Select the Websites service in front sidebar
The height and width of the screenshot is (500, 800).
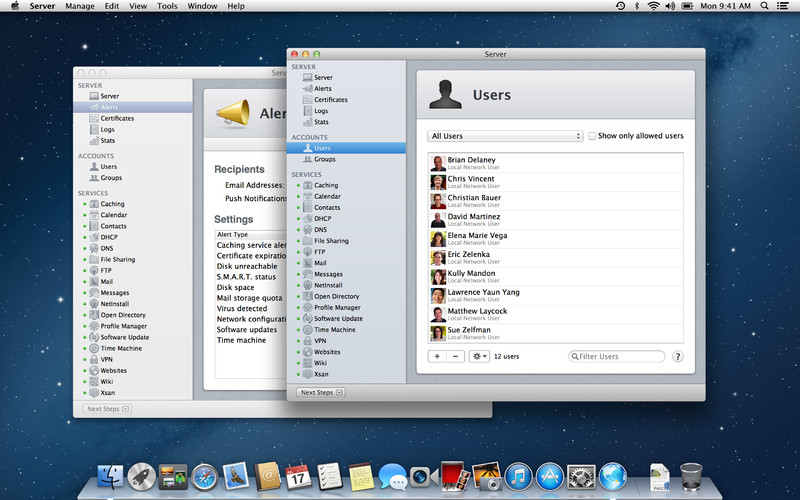327,352
